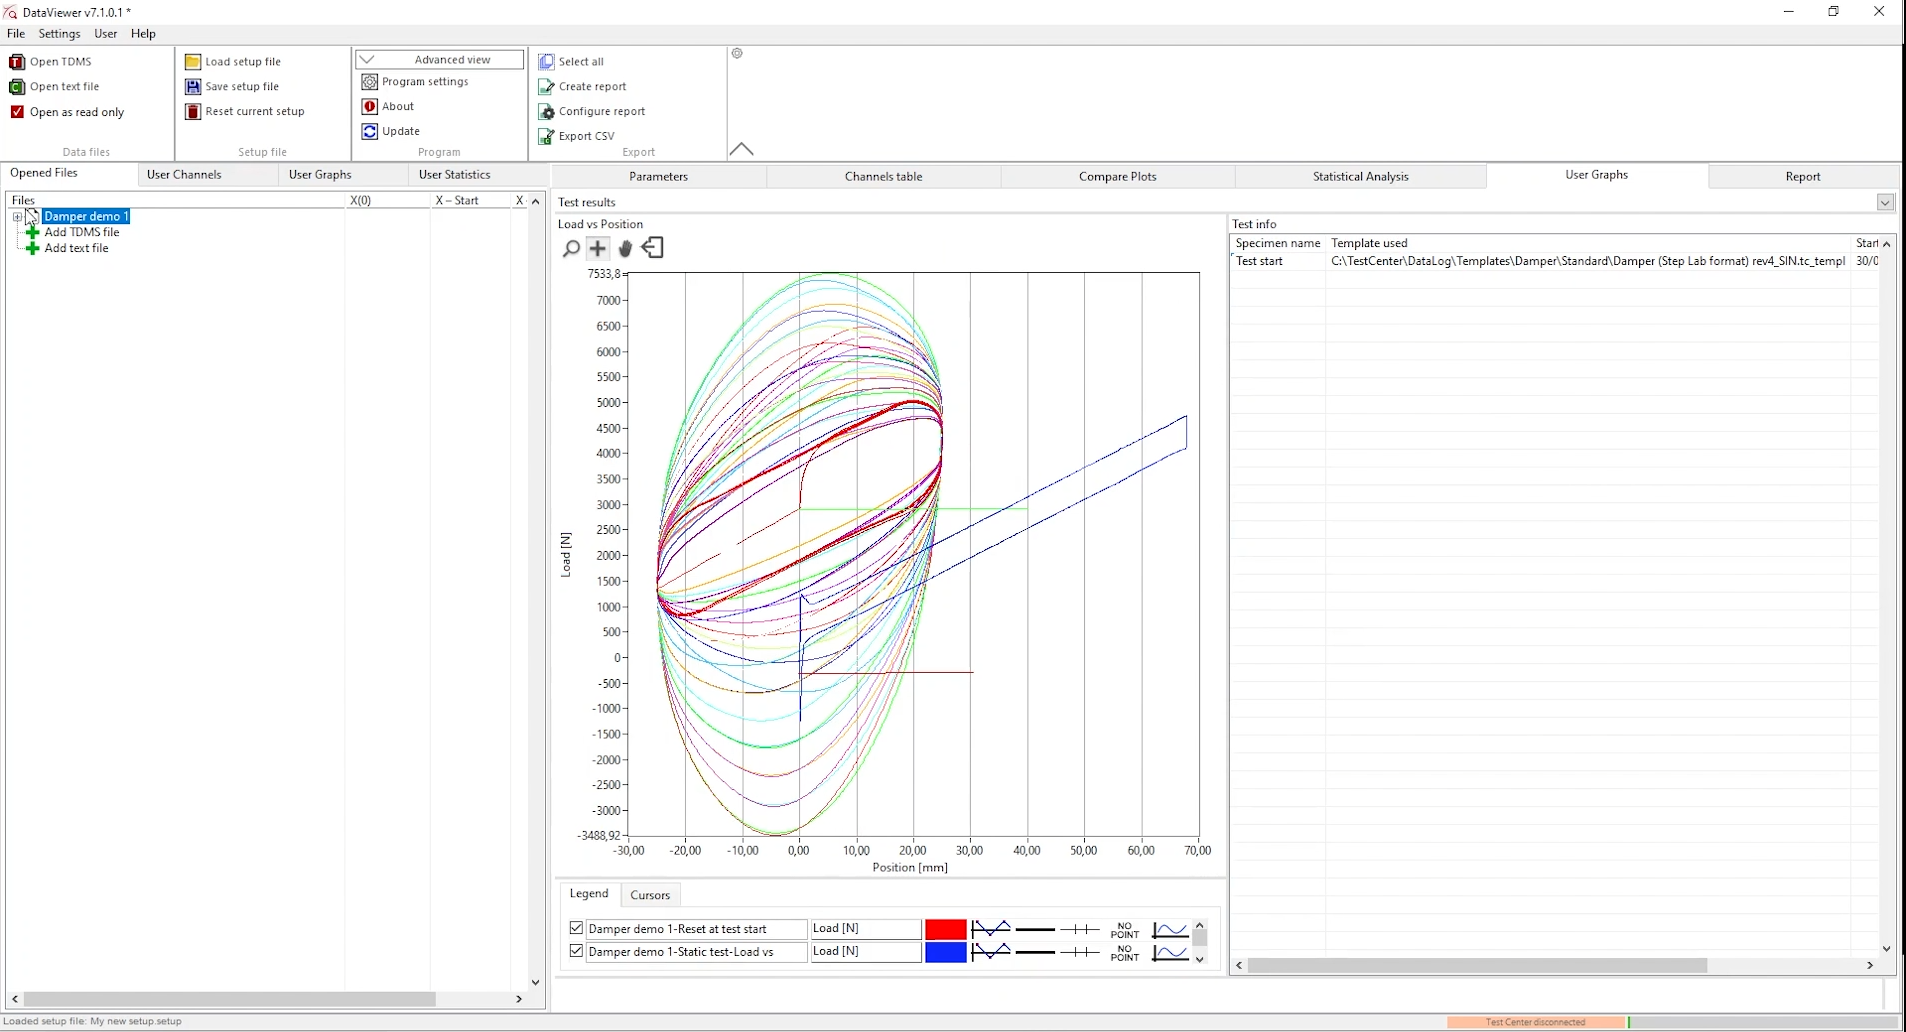The width and height of the screenshot is (1906, 1032).
Task: Select the hand pan tool for the graph
Action: coord(625,248)
